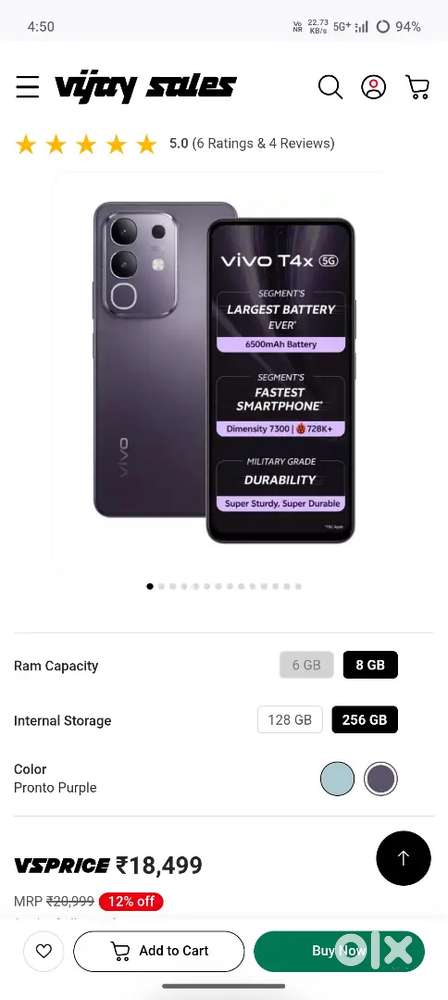Pick the light blue color swatch
448x1000 pixels.
[x=337, y=779]
